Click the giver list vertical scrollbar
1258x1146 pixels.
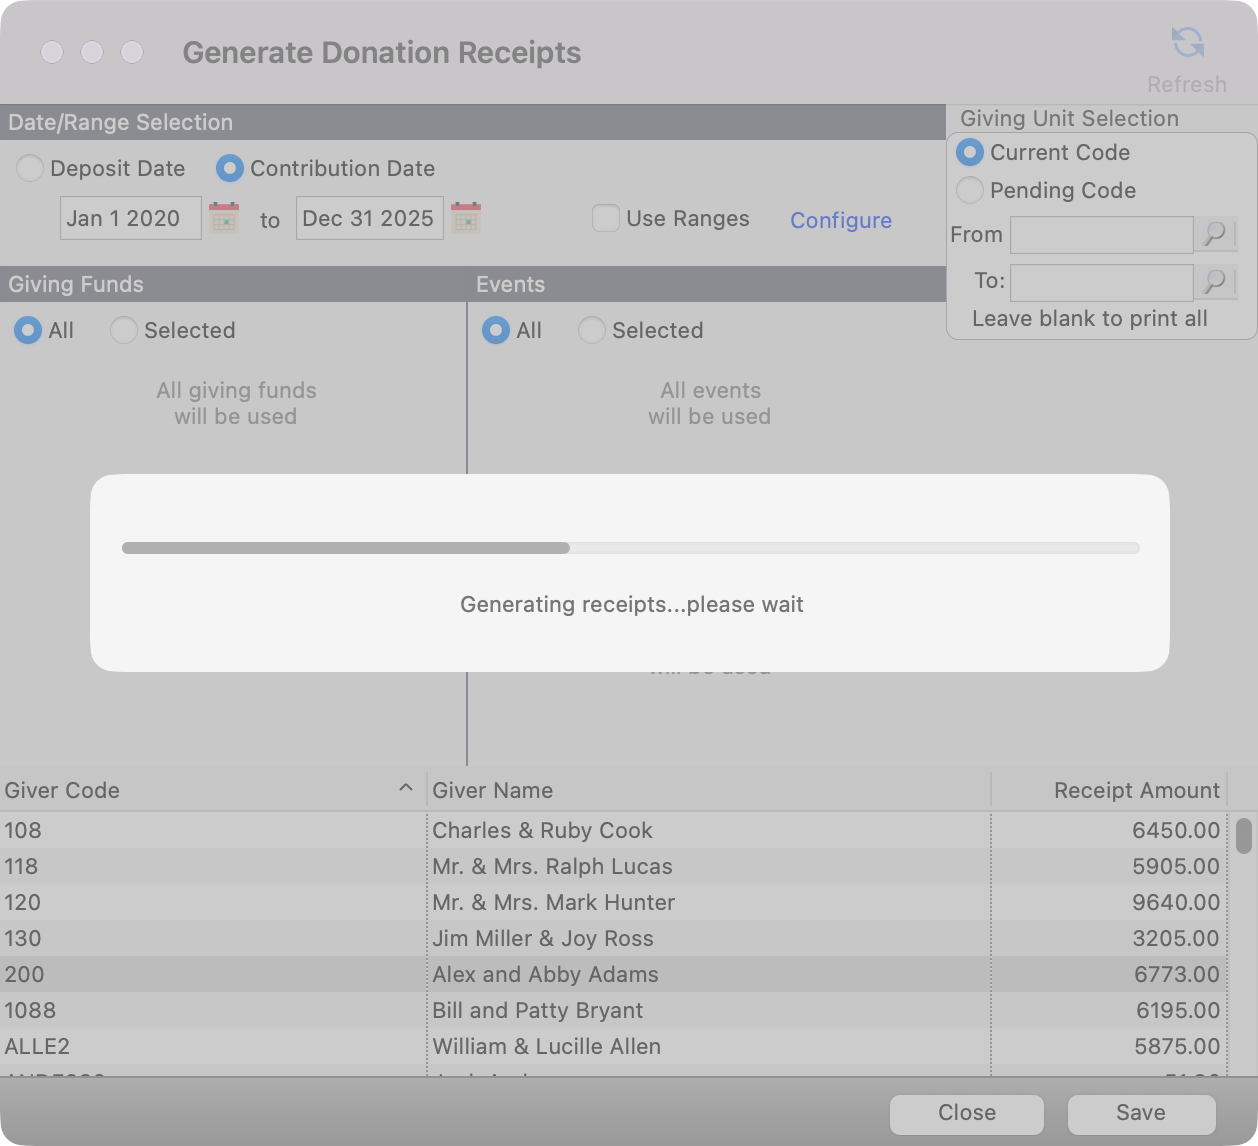(x=1244, y=836)
